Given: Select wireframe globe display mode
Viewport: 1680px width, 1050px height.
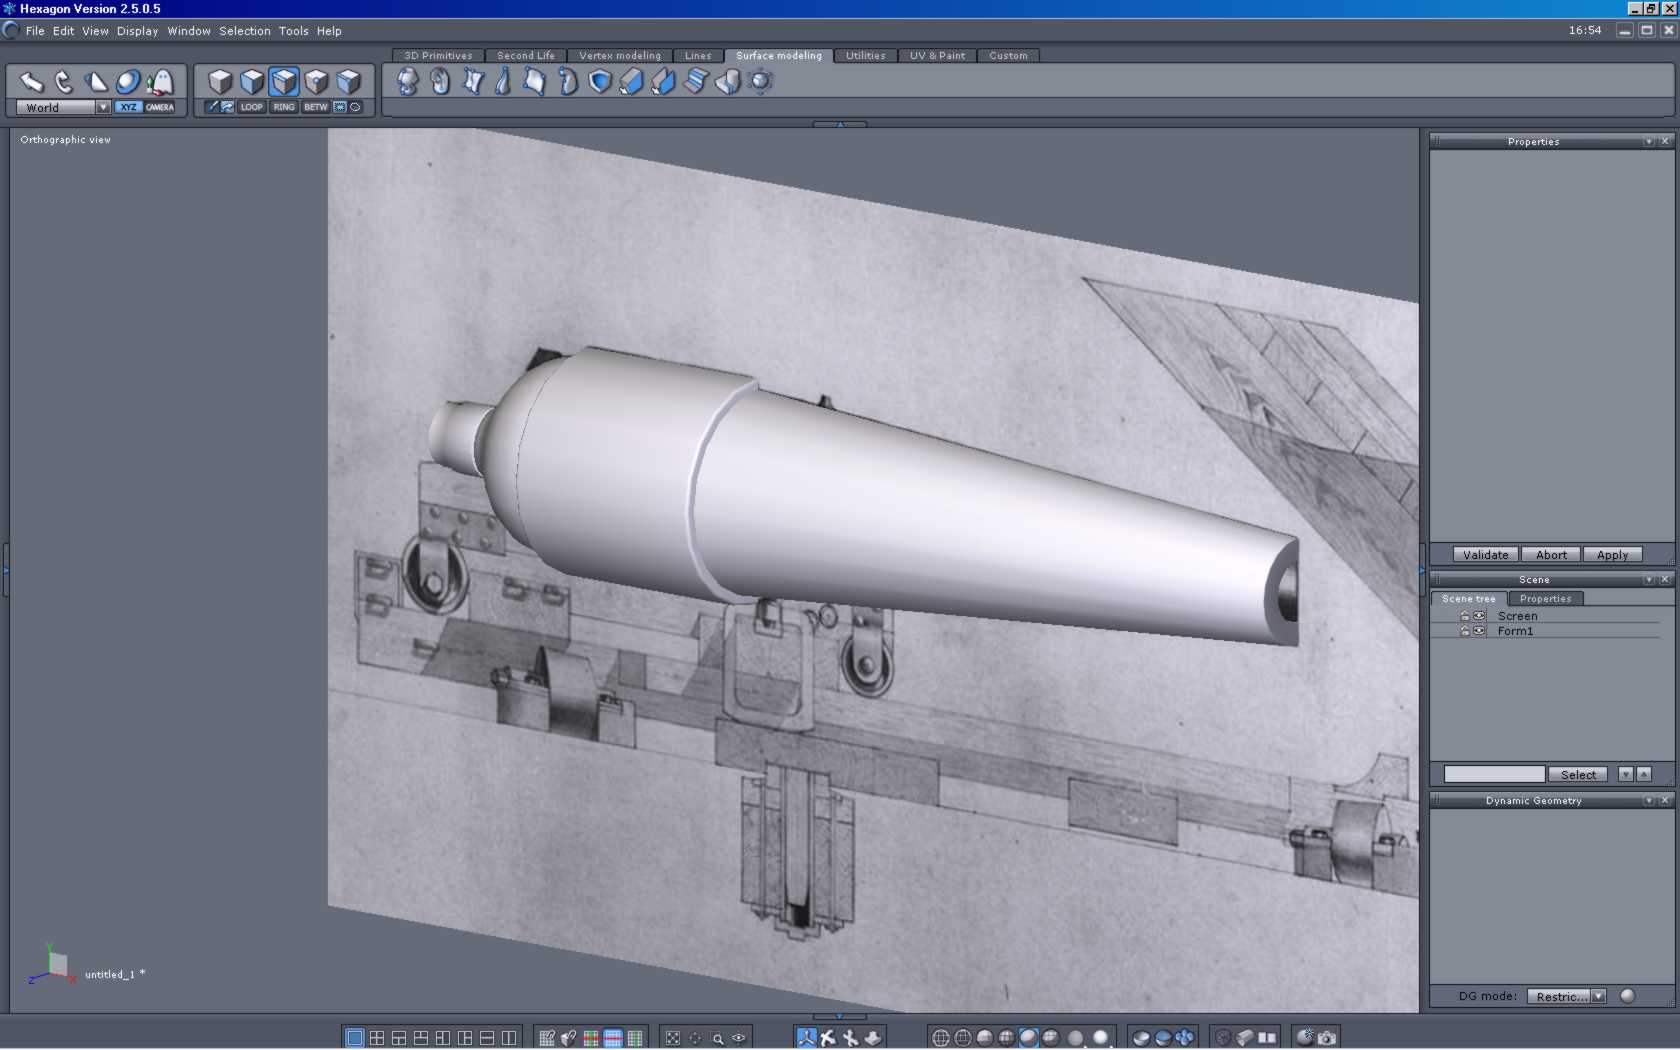Looking at the screenshot, I should tap(940, 1038).
